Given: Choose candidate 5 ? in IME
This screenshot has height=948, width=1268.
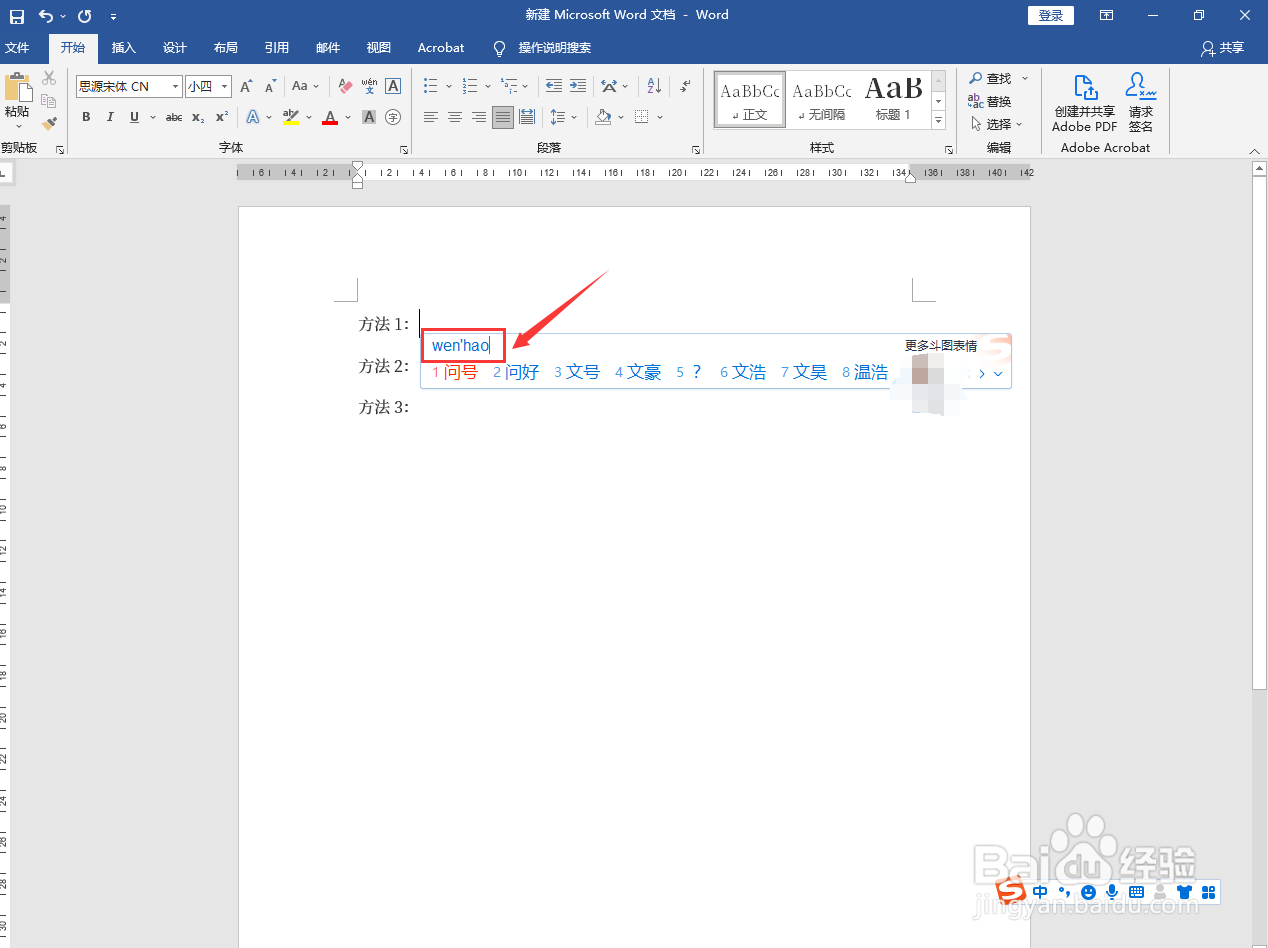Looking at the screenshot, I should 689,372.
